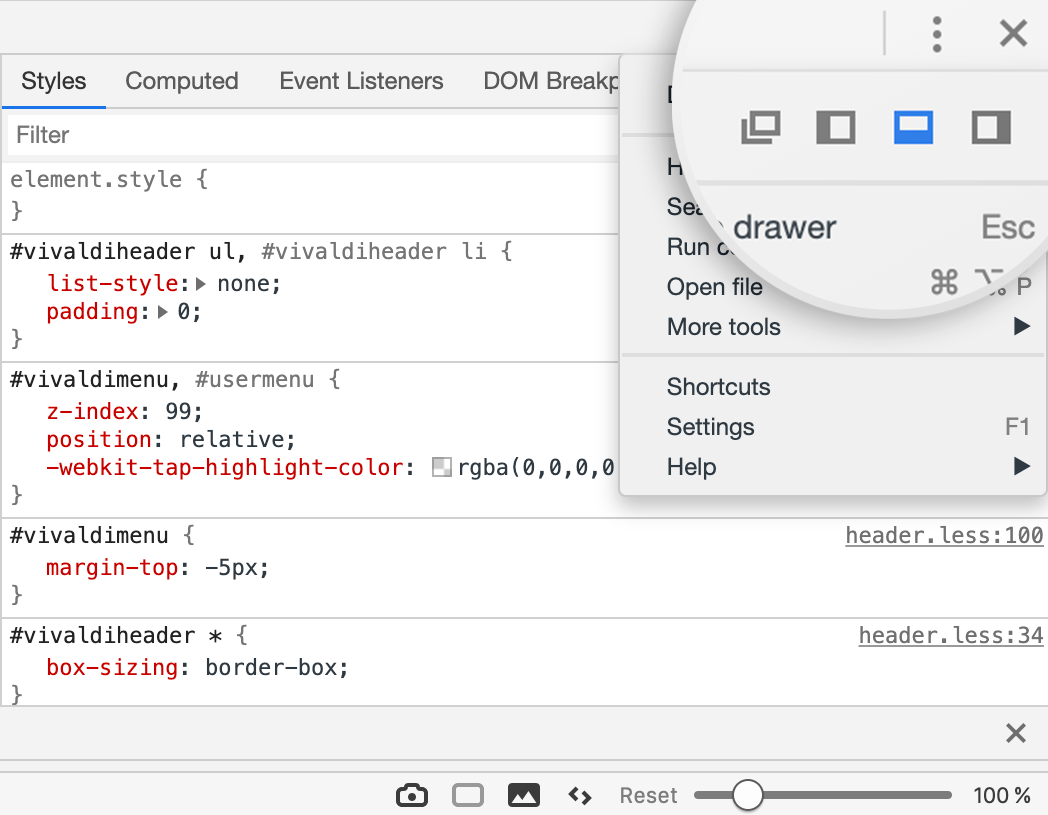
Task: Open the DevTools three-dot menu
Action: pos(937,34)
